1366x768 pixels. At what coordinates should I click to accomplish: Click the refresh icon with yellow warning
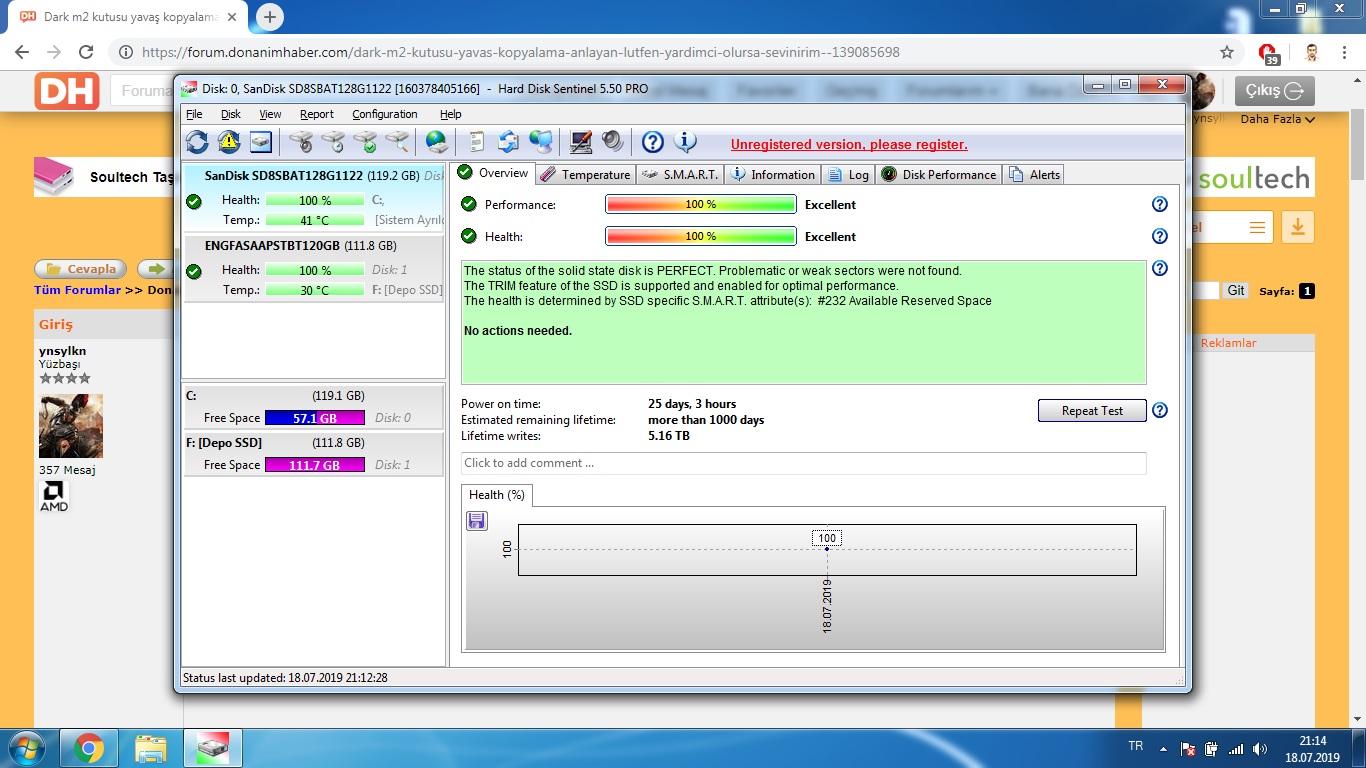[x=229, y=142]
